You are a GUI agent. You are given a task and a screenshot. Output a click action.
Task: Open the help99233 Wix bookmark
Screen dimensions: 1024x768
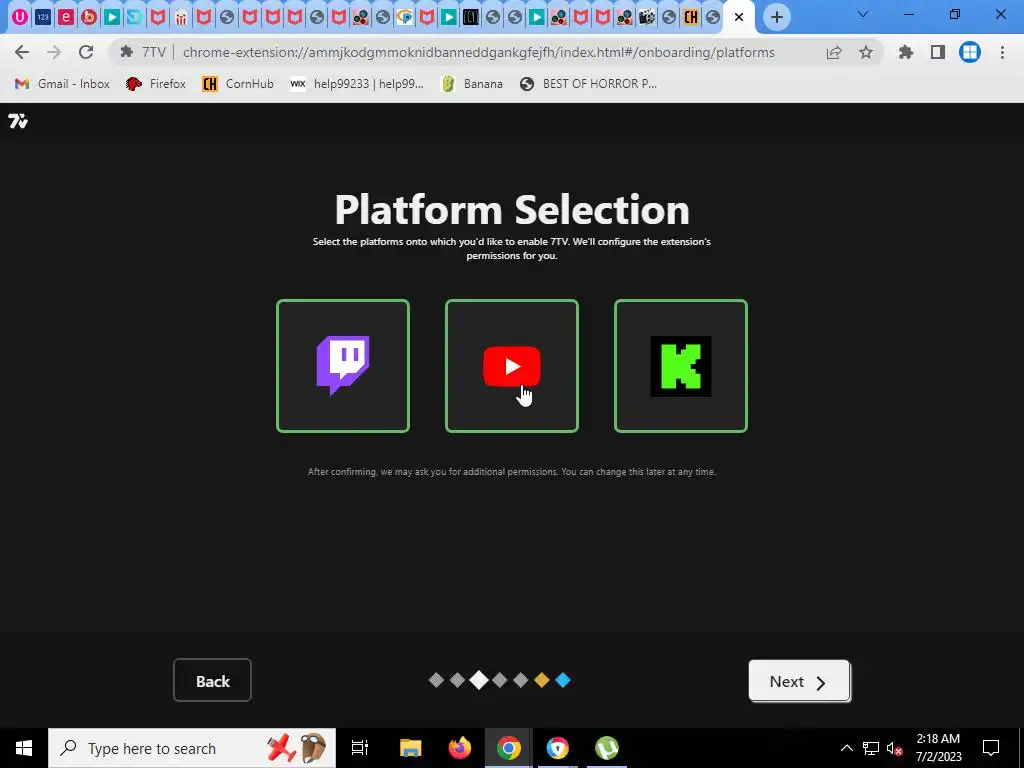(x=357, y=84)
